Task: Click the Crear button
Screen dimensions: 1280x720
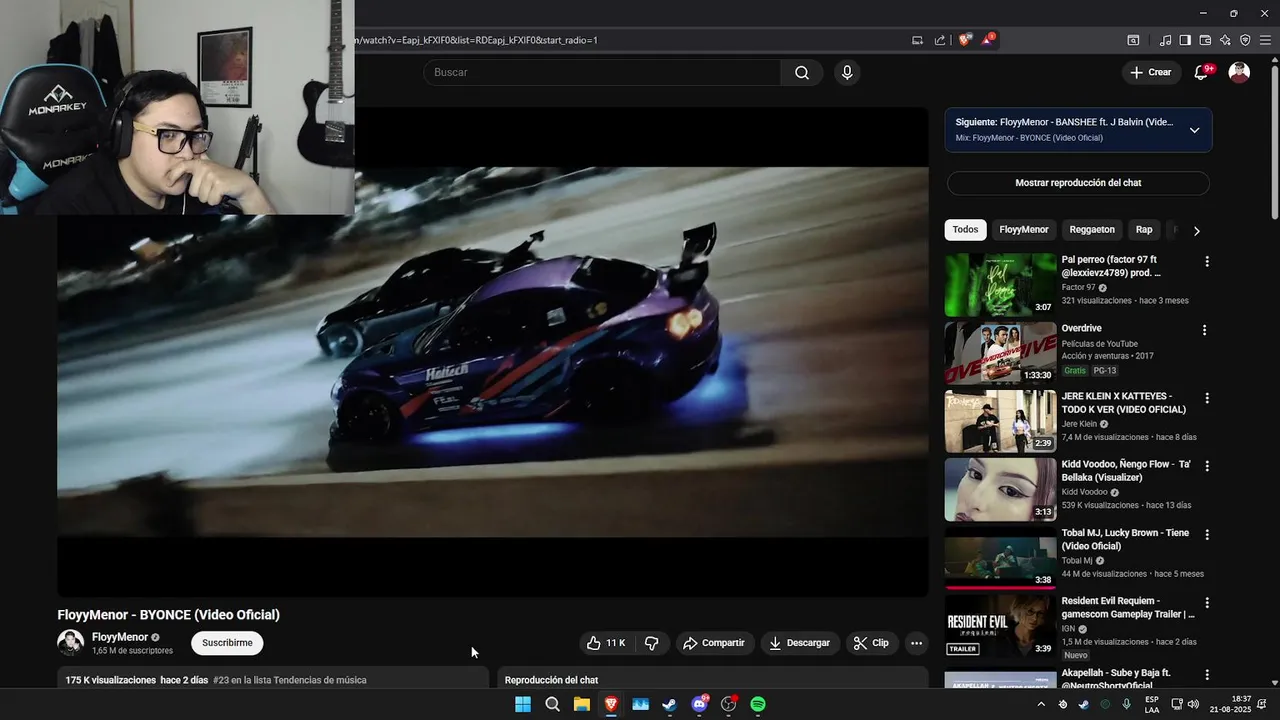Action: point(1150,72)
